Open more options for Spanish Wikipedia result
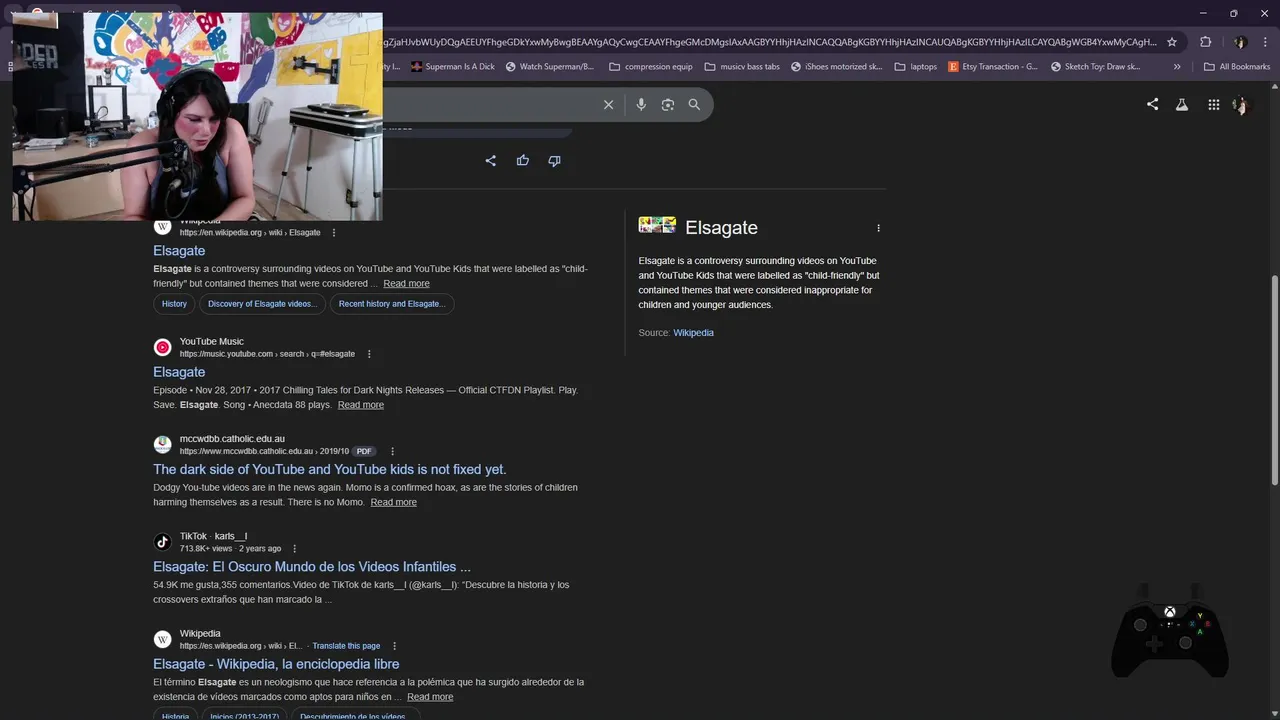Screen dimensions: 1280x720 (394, 646)
